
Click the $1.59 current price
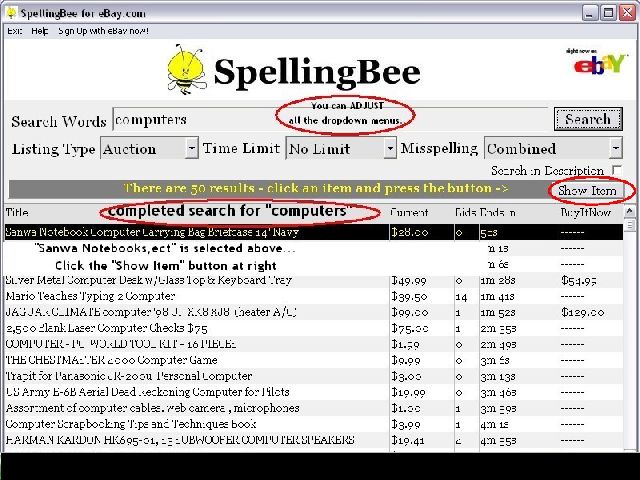pos(406,344)
